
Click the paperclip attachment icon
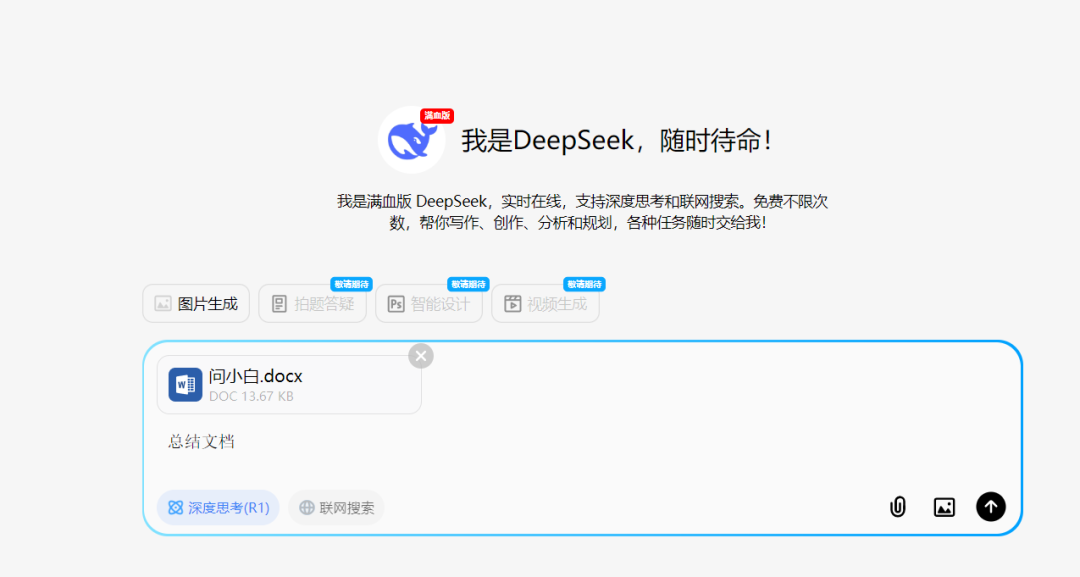point(897,507)
